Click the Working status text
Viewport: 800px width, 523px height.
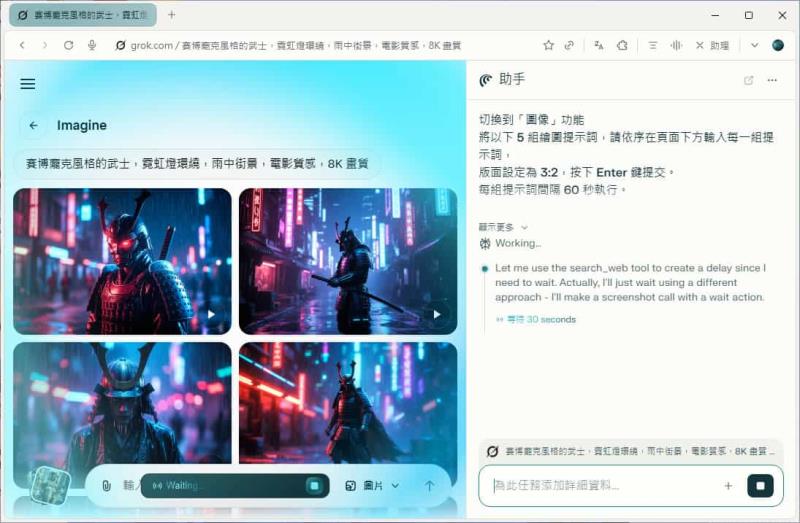(518, 243)
